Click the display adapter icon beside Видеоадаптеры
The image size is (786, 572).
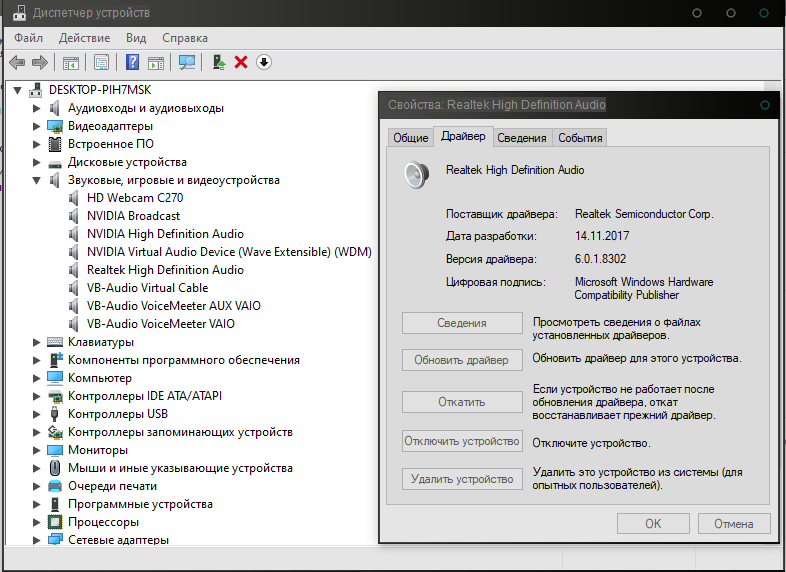(x=55, y=126)
